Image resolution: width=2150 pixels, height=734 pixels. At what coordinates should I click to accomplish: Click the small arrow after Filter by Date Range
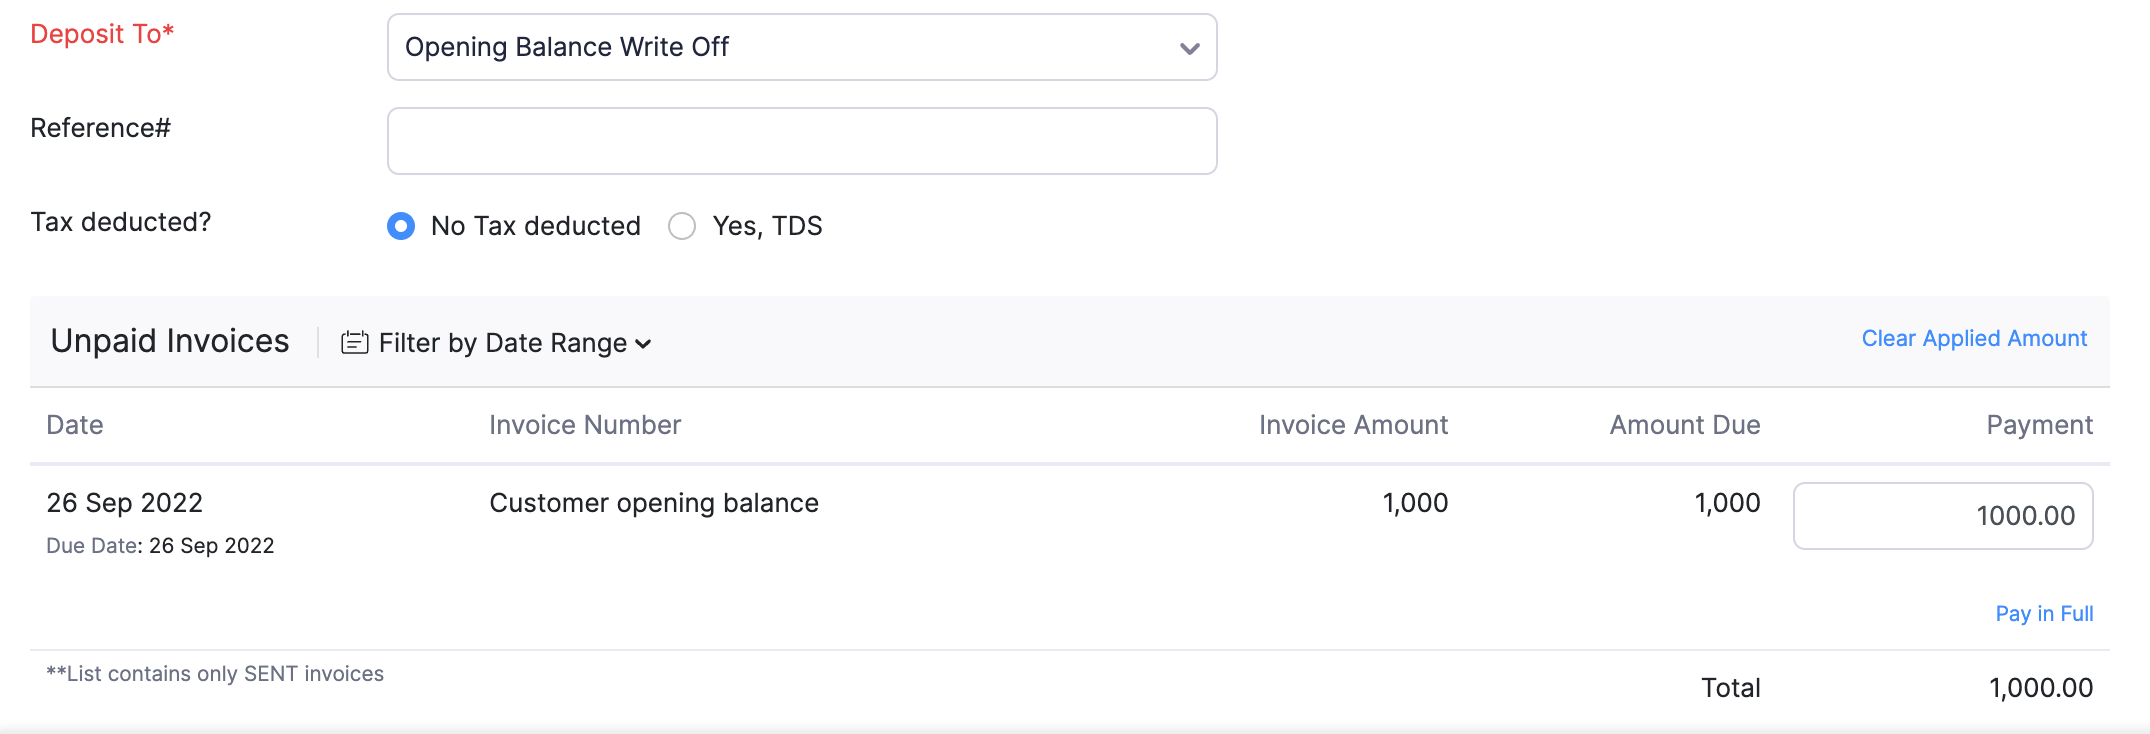tap(644, 344)
